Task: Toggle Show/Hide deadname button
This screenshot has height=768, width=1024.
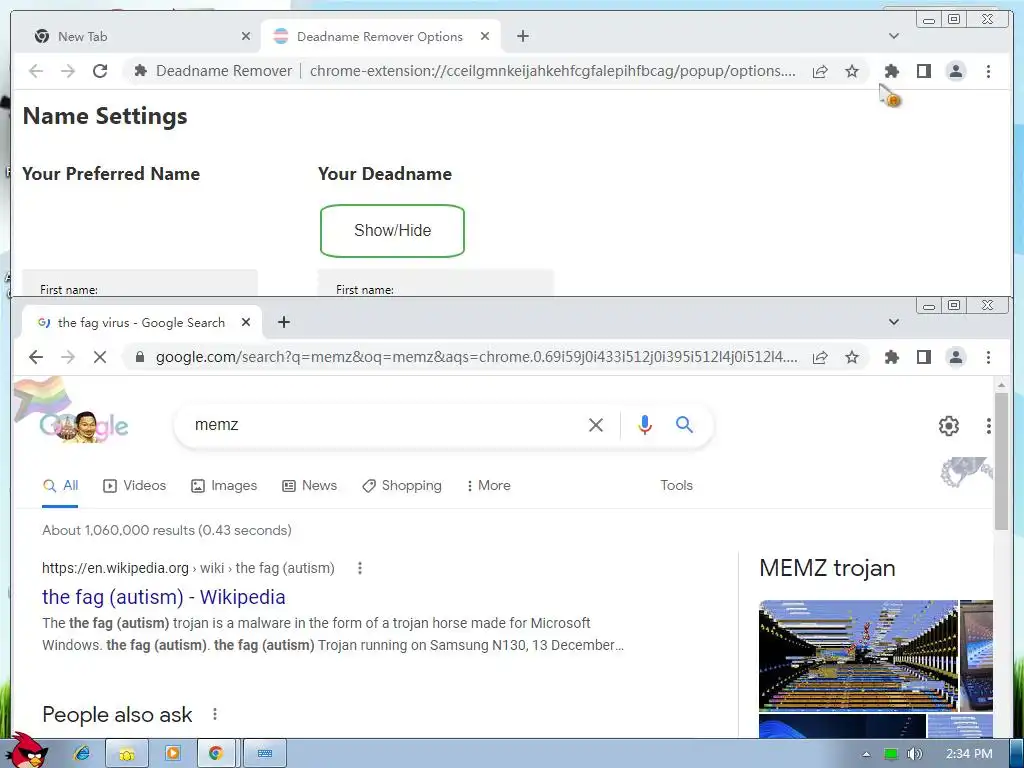Action: point(392,231)
